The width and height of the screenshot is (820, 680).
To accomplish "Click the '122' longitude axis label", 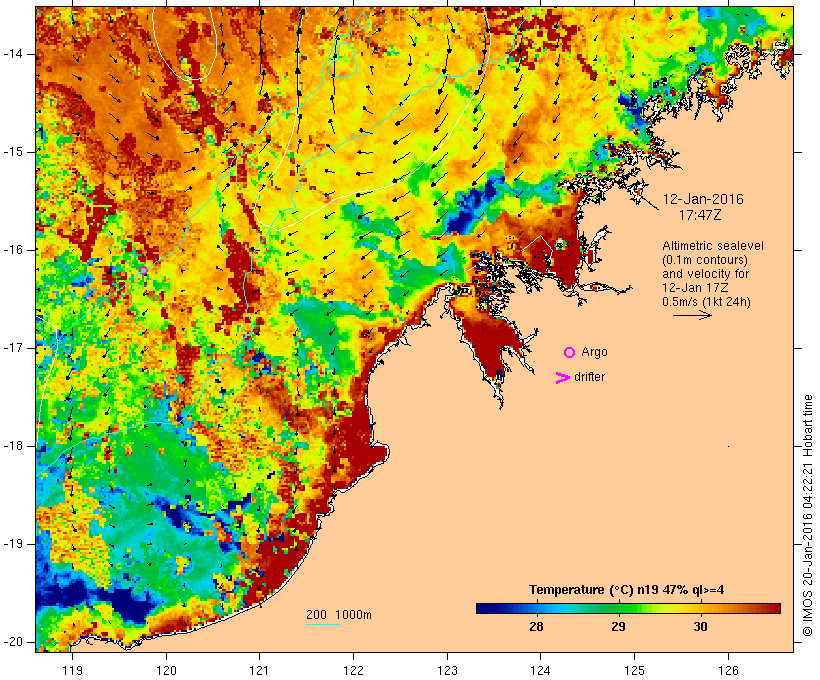I will (x=354, y=670).
